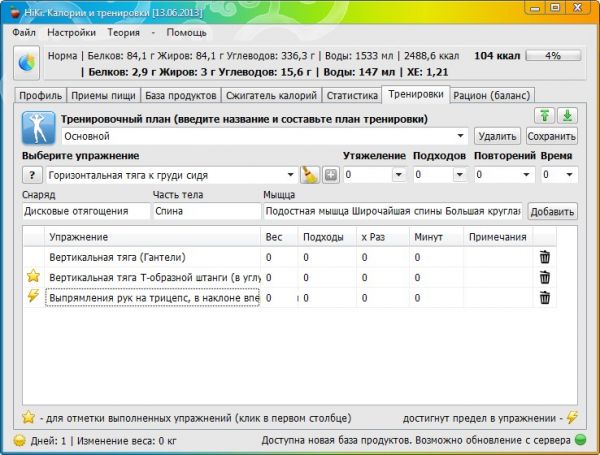The height and width of the screenshot is (455, 600).
Task: Open the Основной training plan dropdown
Action: pyautogui.click(x=460, y=136)
